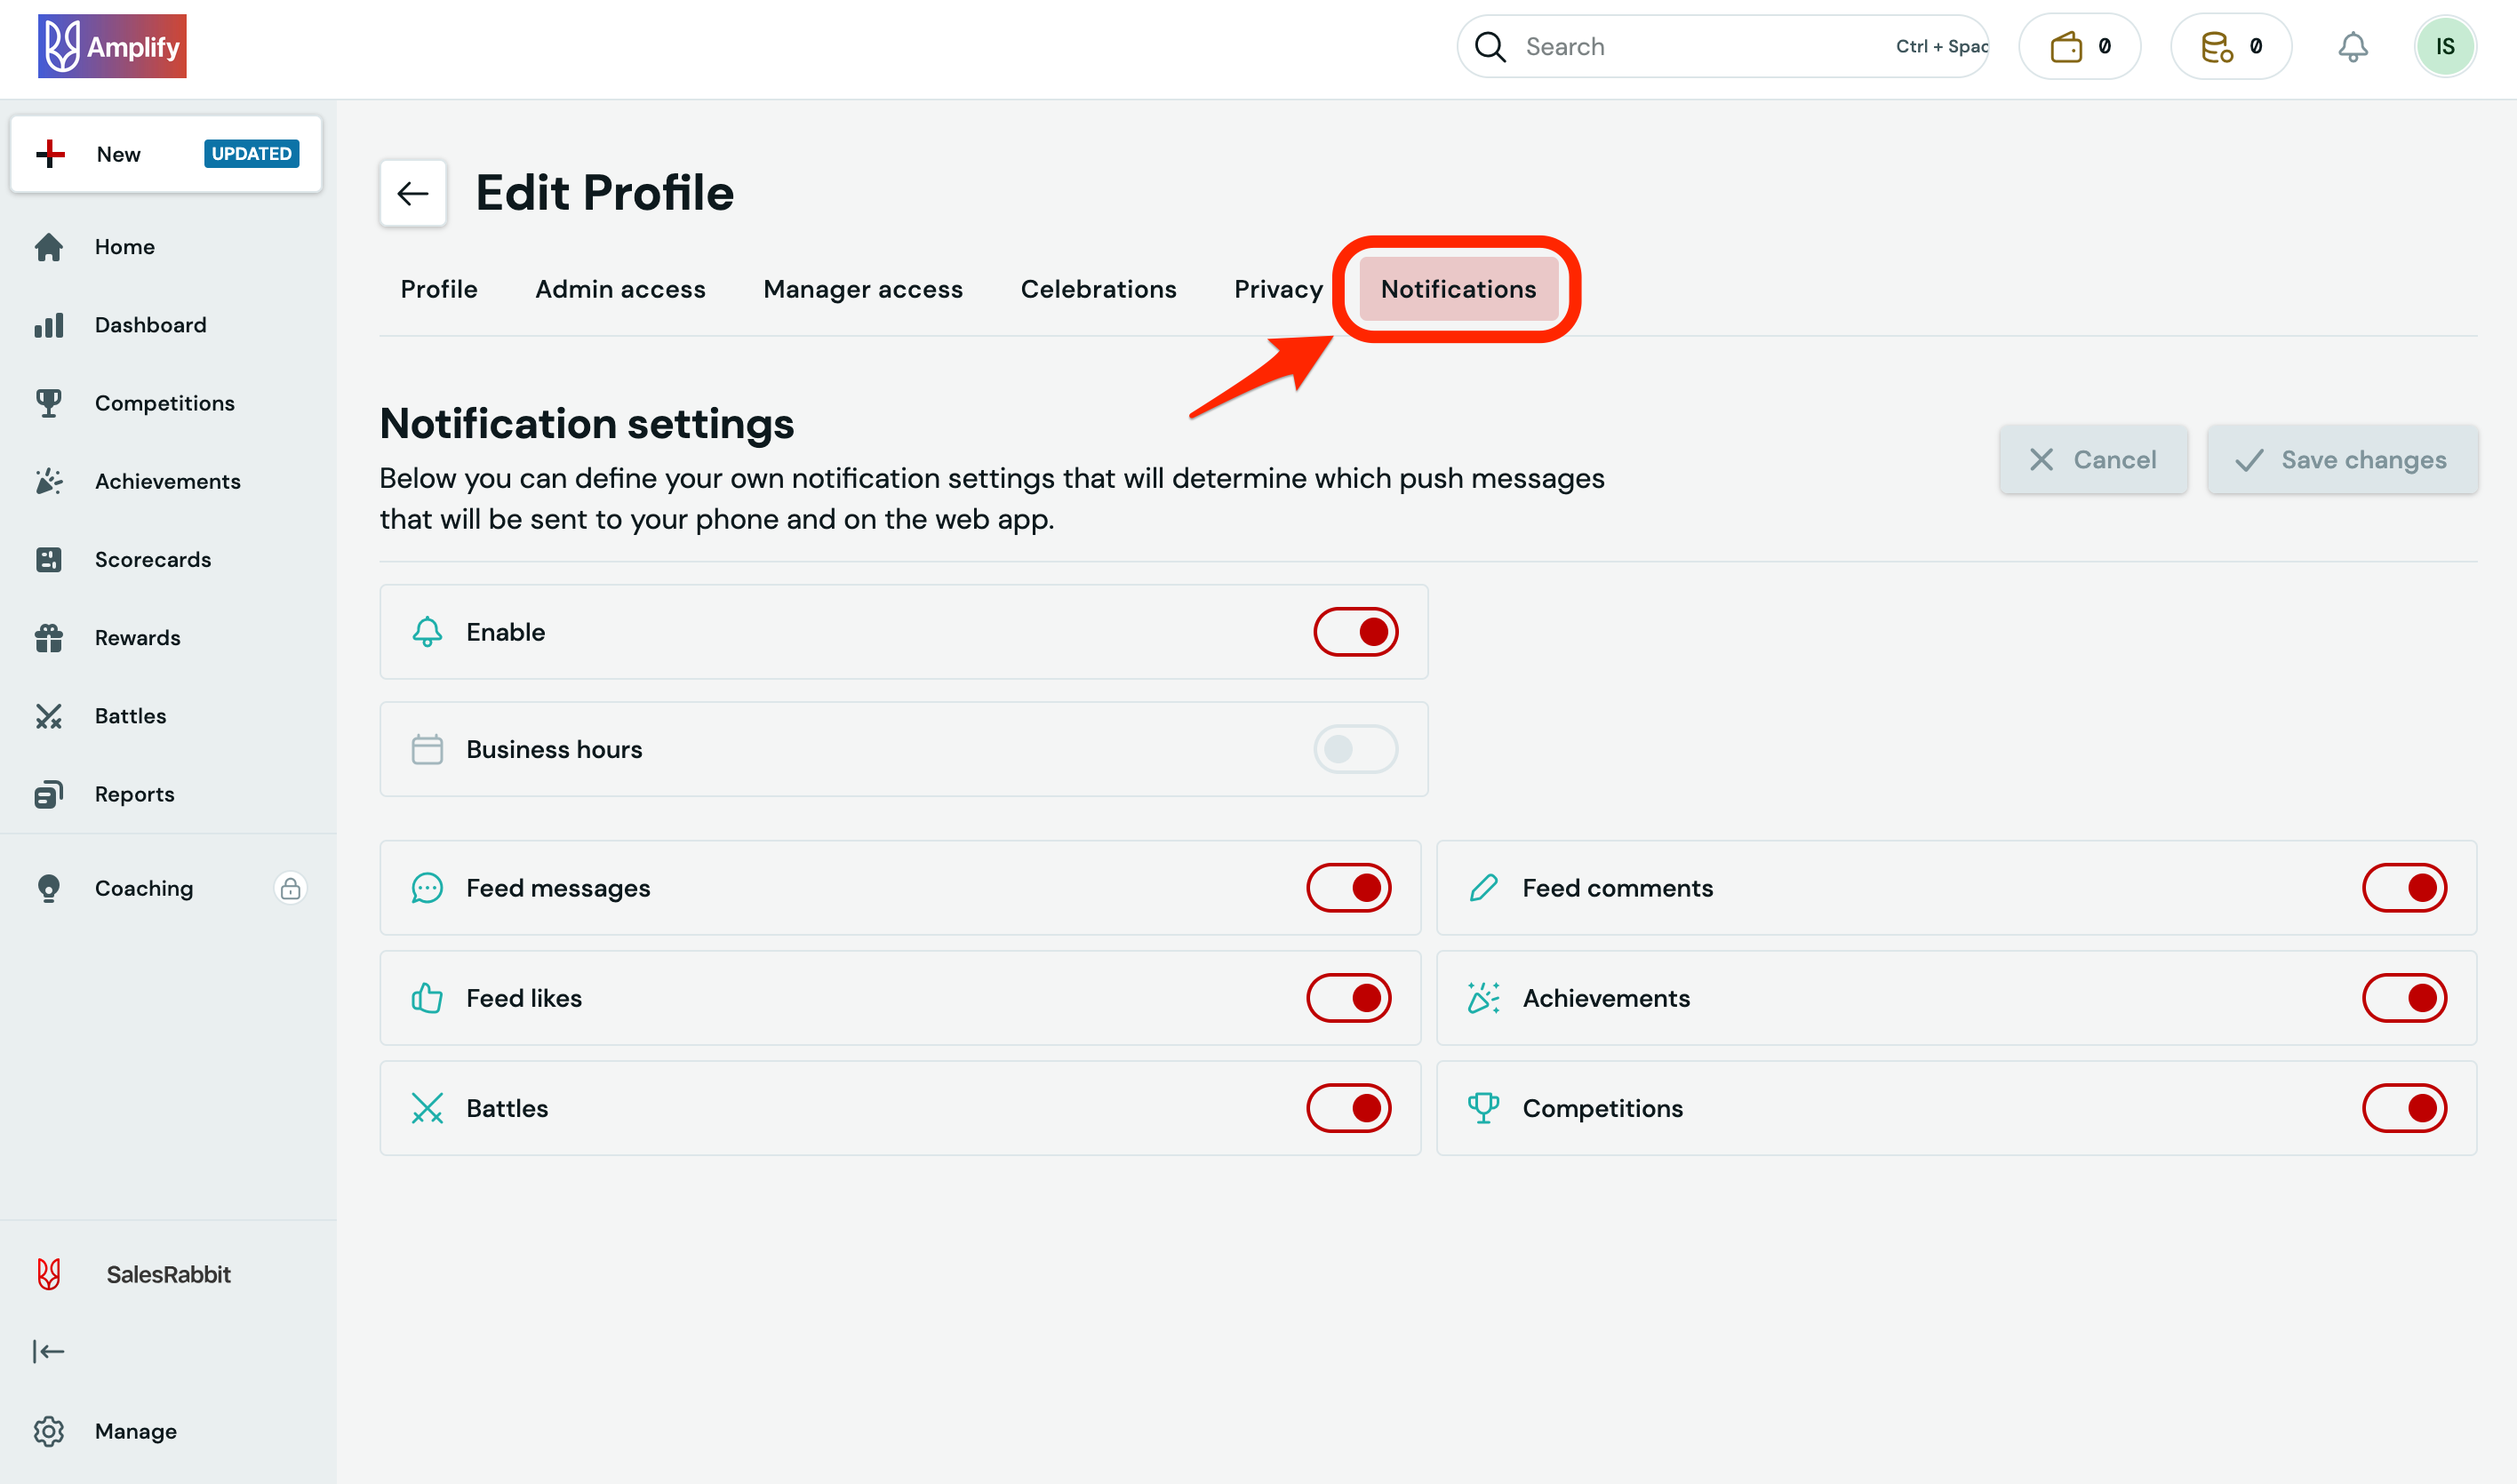Click into the Search field
Image resolution: width=2517 pixels, height=1484 pixels.
click(1700, 47)
